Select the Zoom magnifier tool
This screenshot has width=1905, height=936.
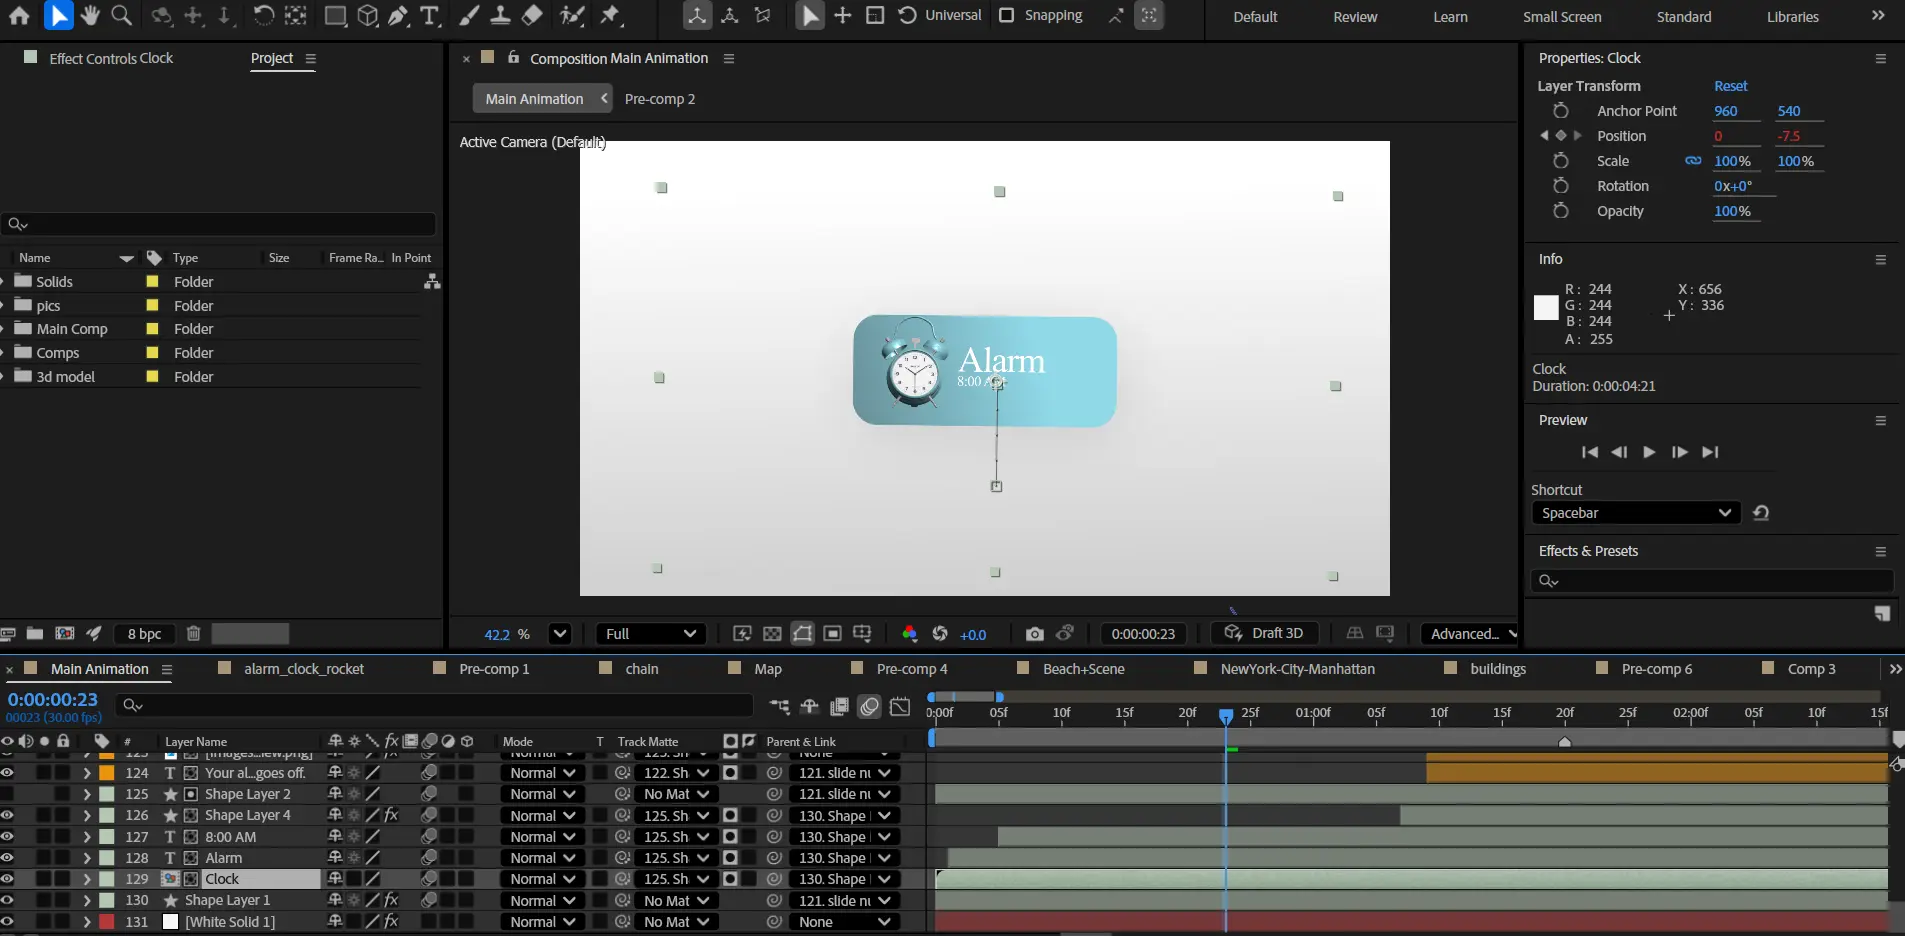(121, 16)
